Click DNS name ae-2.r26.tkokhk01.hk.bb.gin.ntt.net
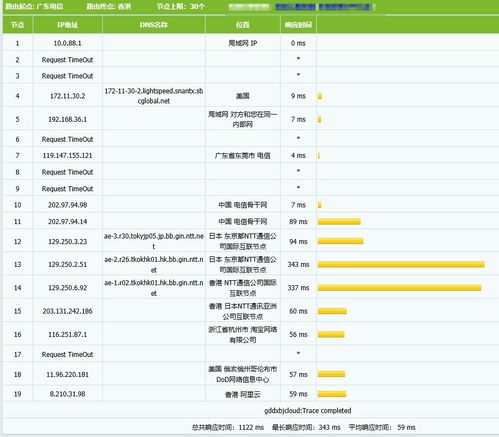Image resolution: width=499 pixels, height=437 pixels. [x=154, y=265]
